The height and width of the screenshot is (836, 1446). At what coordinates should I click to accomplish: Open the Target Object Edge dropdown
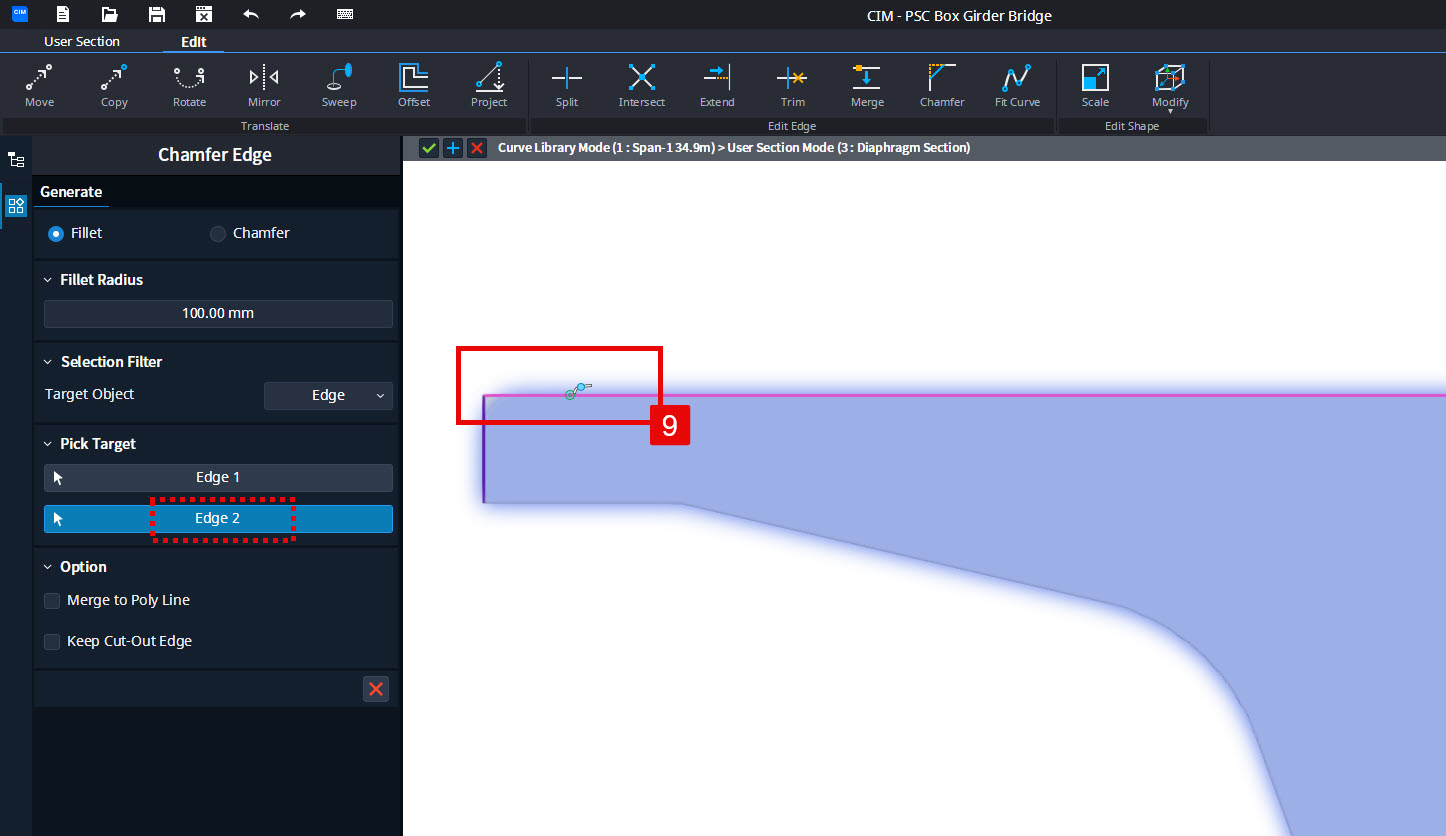(x=328, y=396)
